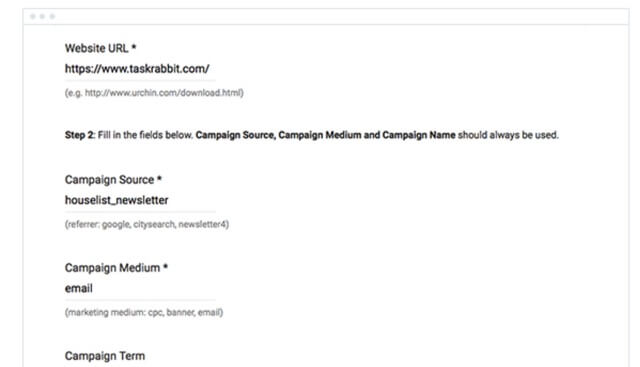Screen dimensions: 640x367
Task: Select the Campaign Medium label
Action: (112, 268)
